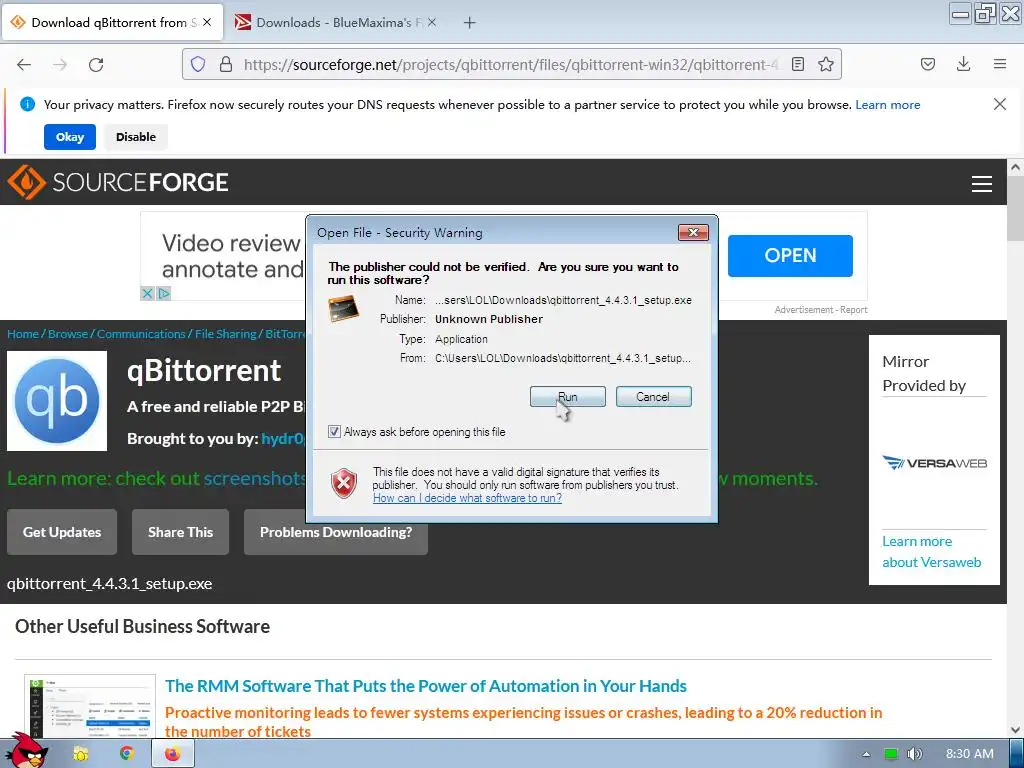Click the scrollbar down arrow
The width and height of the screenshot is (1024, 768).
pyautogui.click(x=1016, y=730)
